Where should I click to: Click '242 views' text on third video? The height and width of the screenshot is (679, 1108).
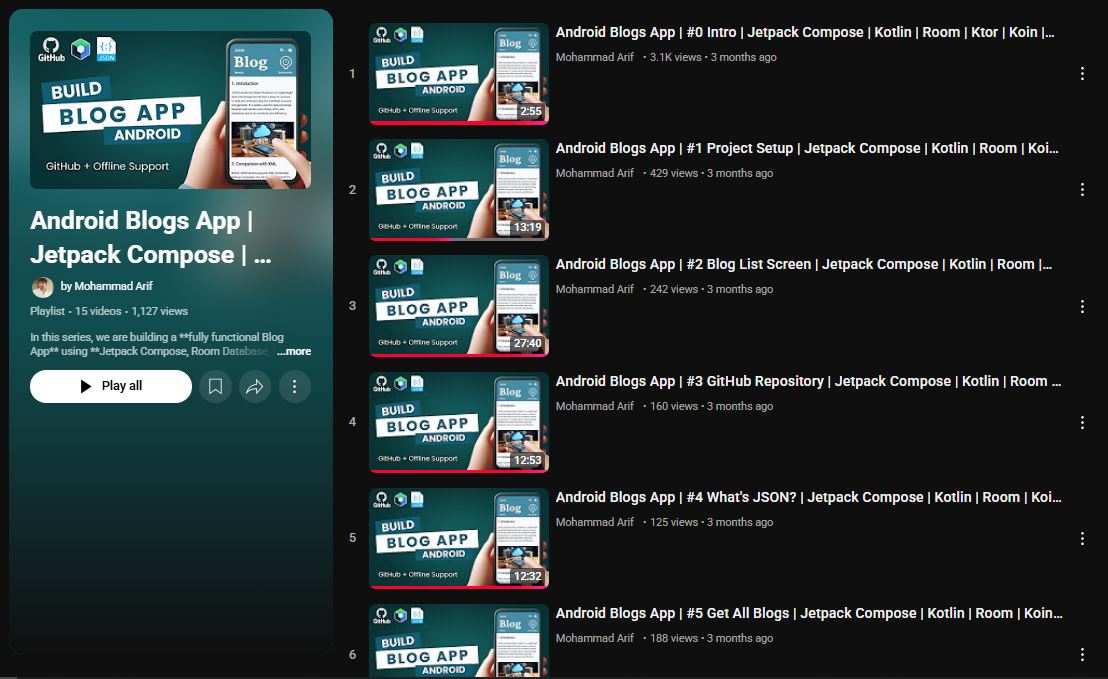[673, 289]
